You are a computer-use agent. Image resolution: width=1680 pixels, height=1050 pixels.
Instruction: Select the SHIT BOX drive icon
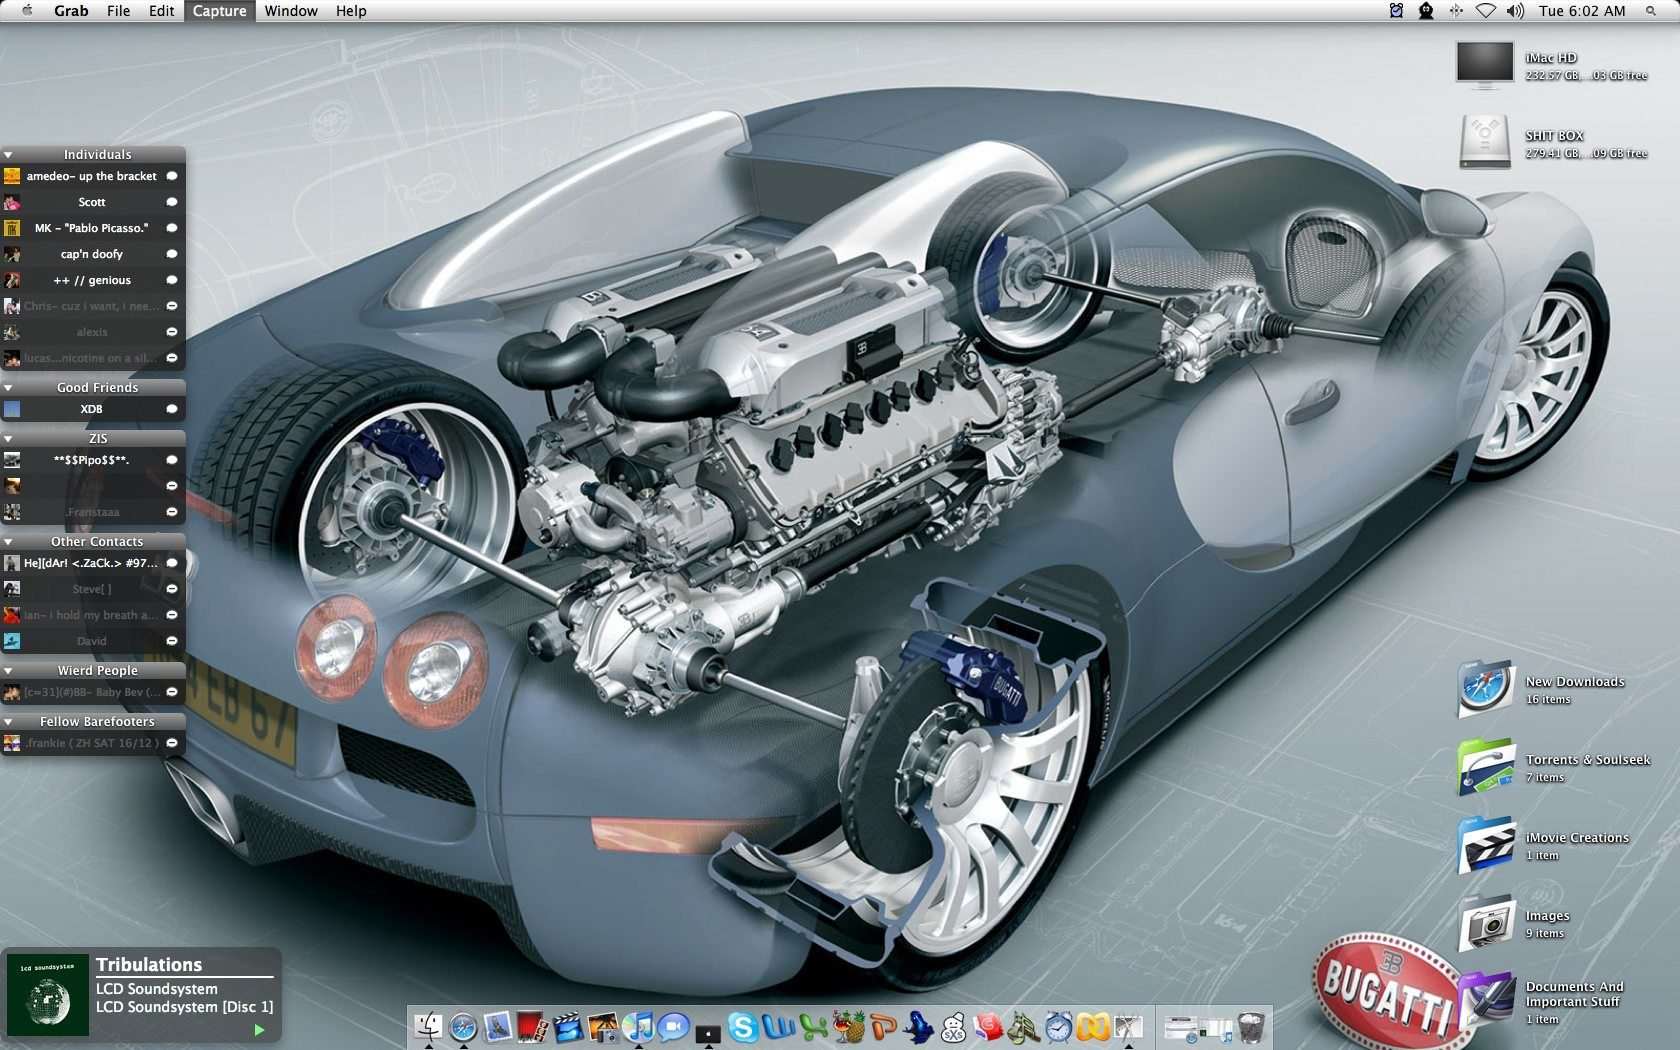coord(1485,142)
